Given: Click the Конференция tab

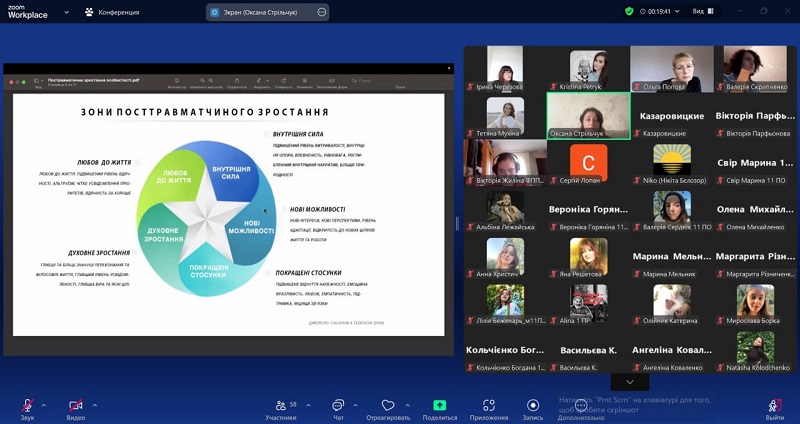Looking at the screenshot, I should click(x=112, y=12).
